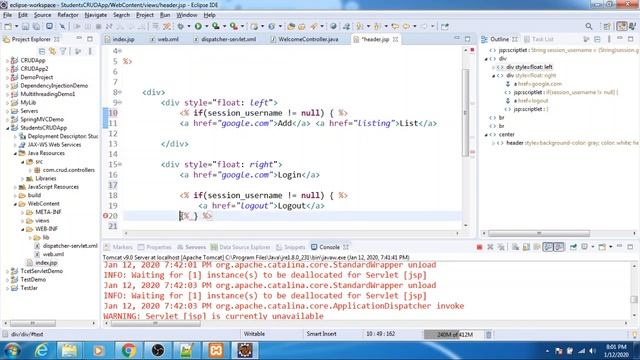The width and height of the screenshot is (640, 360).
Task: Collapse the WEB-INF folder
Action: pyautogui.click(x=22, y=229)
